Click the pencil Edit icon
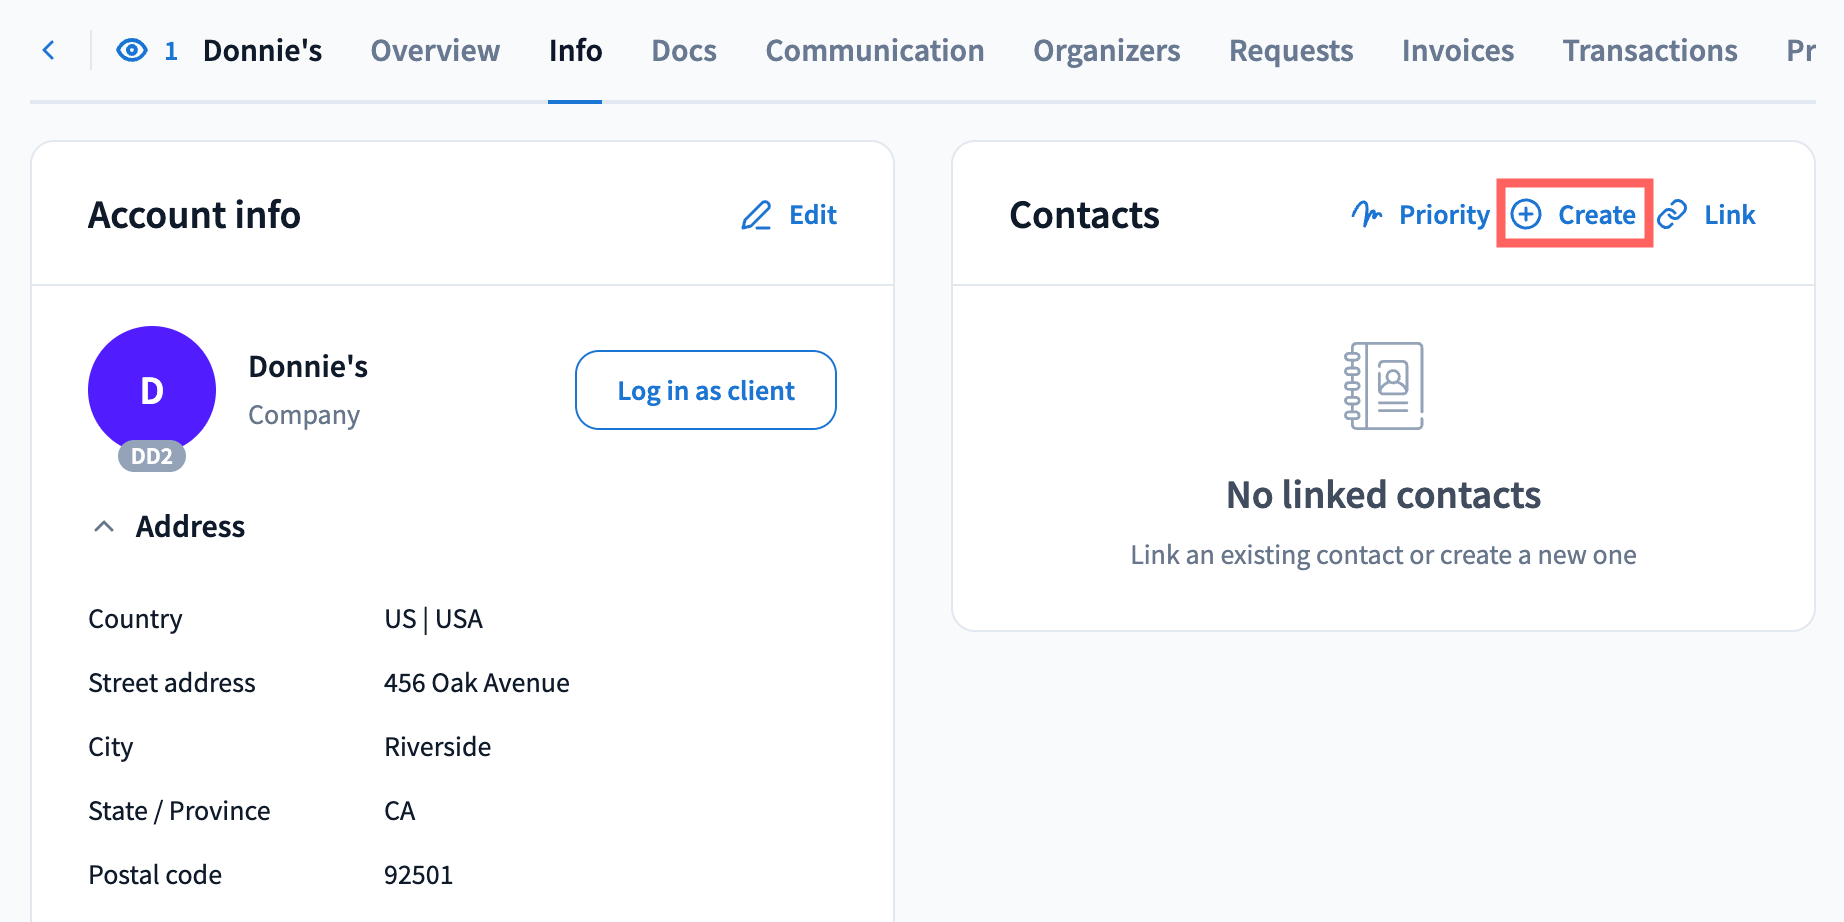This screenshot has width=1844, height=922. click(756, 215)
